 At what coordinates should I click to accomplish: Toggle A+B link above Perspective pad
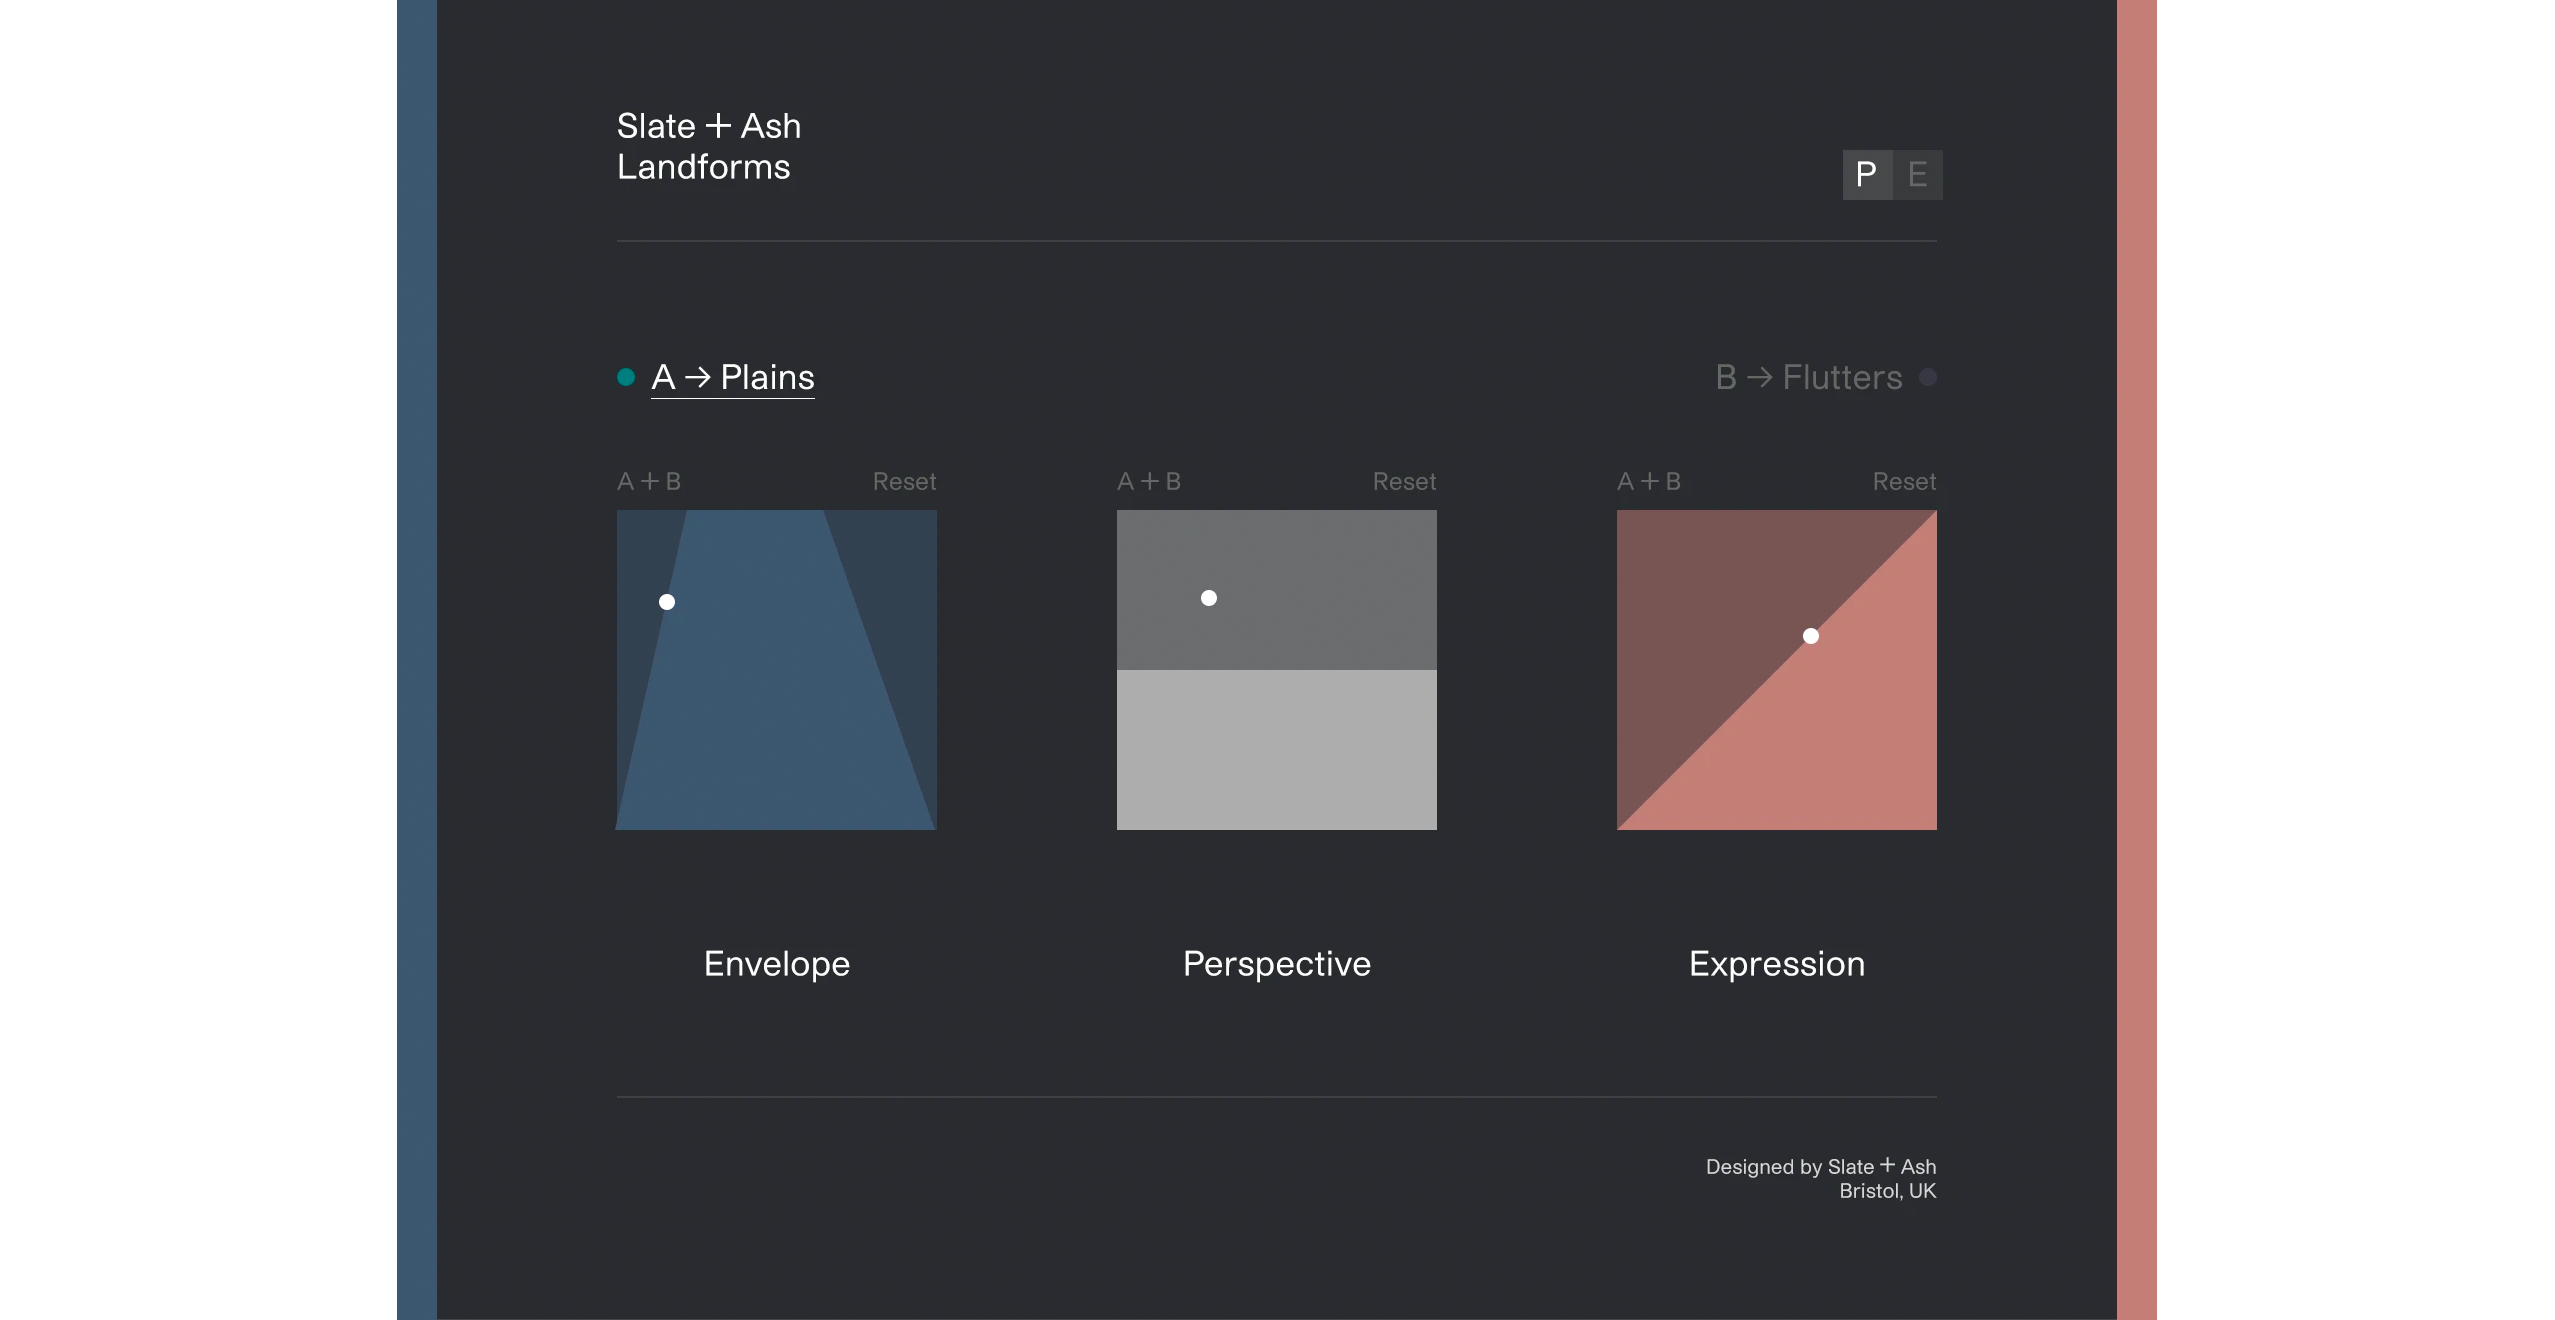pyautogui.click(x=1149, y=482)
